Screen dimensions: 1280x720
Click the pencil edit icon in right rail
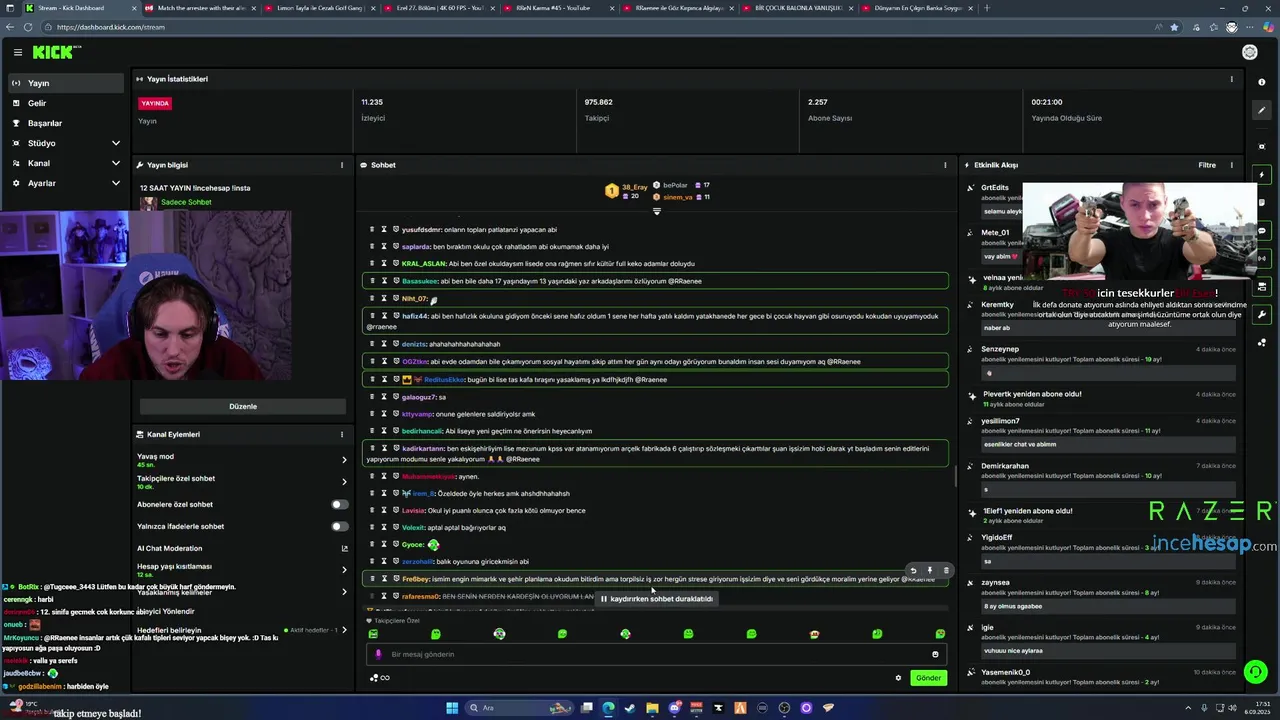pos(1262,110)
